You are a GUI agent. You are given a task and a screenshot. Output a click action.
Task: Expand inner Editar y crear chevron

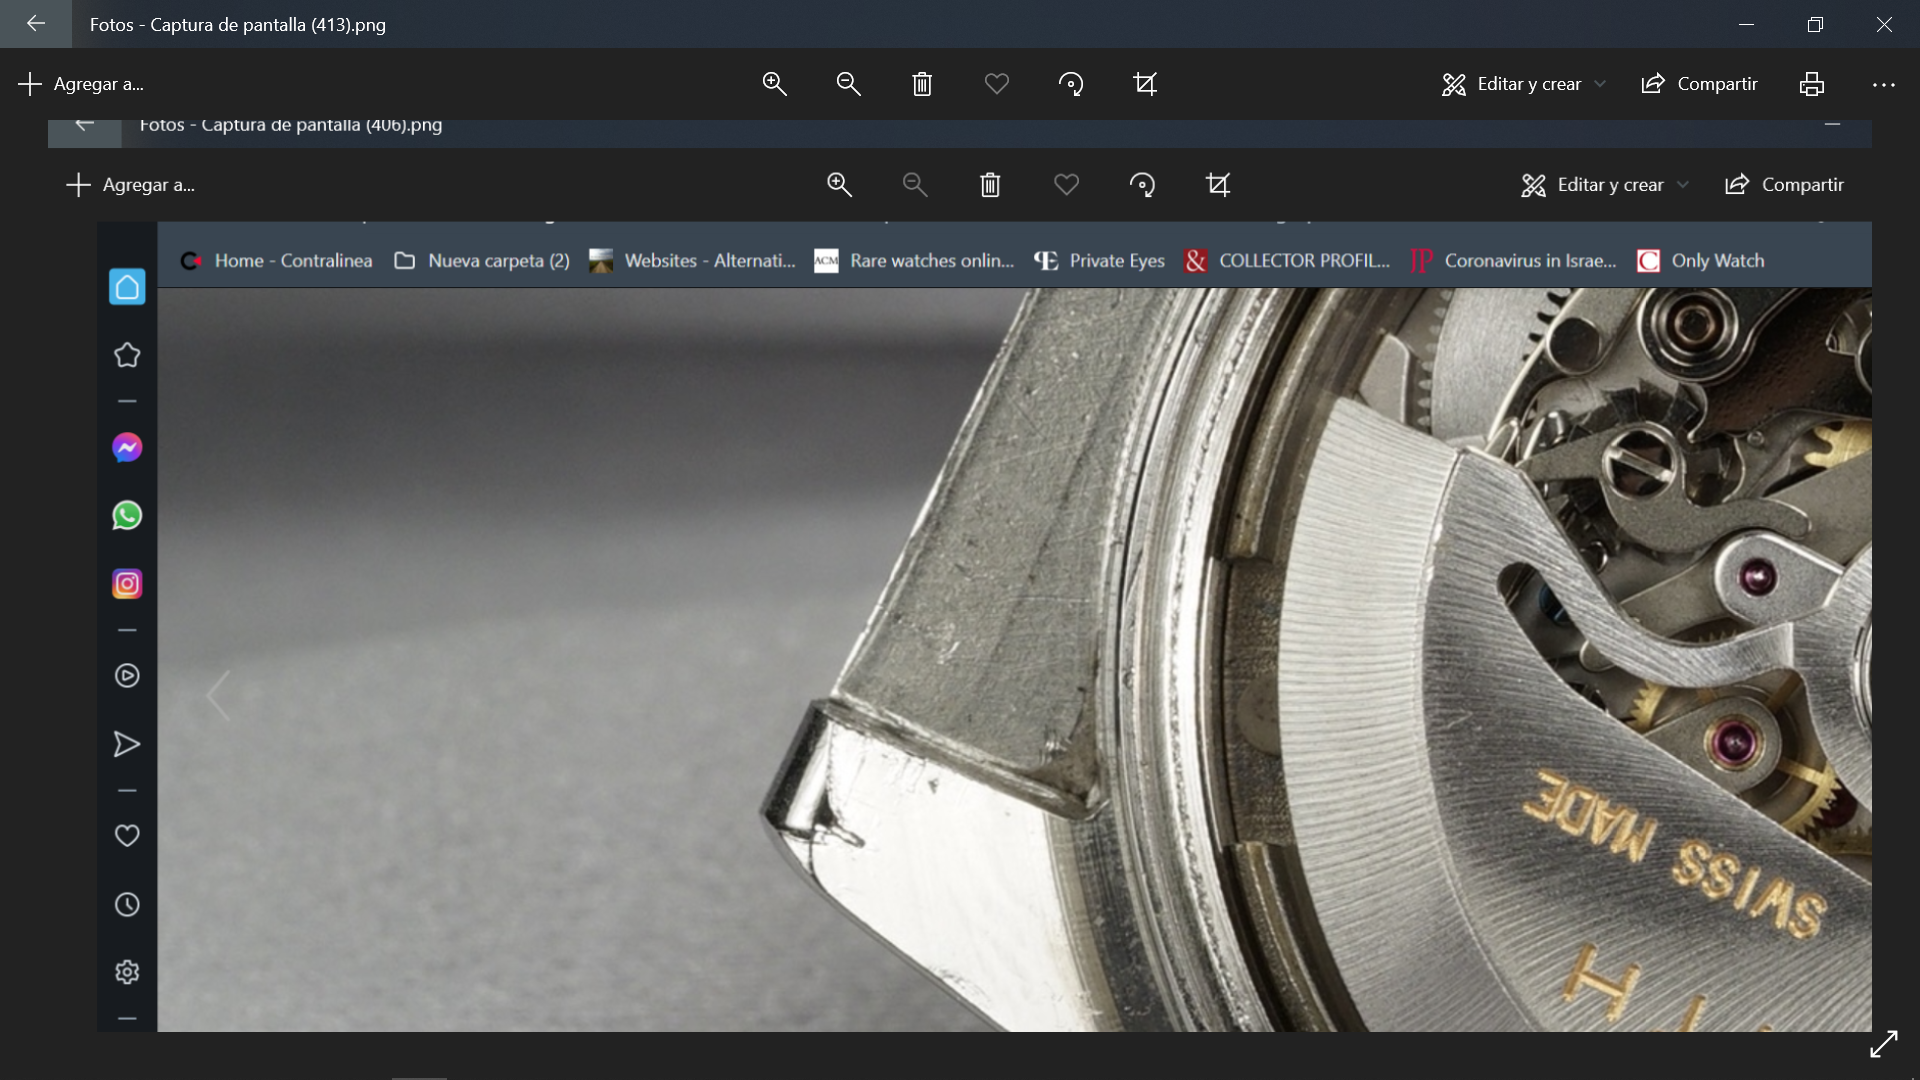(x=1683, y=185)
